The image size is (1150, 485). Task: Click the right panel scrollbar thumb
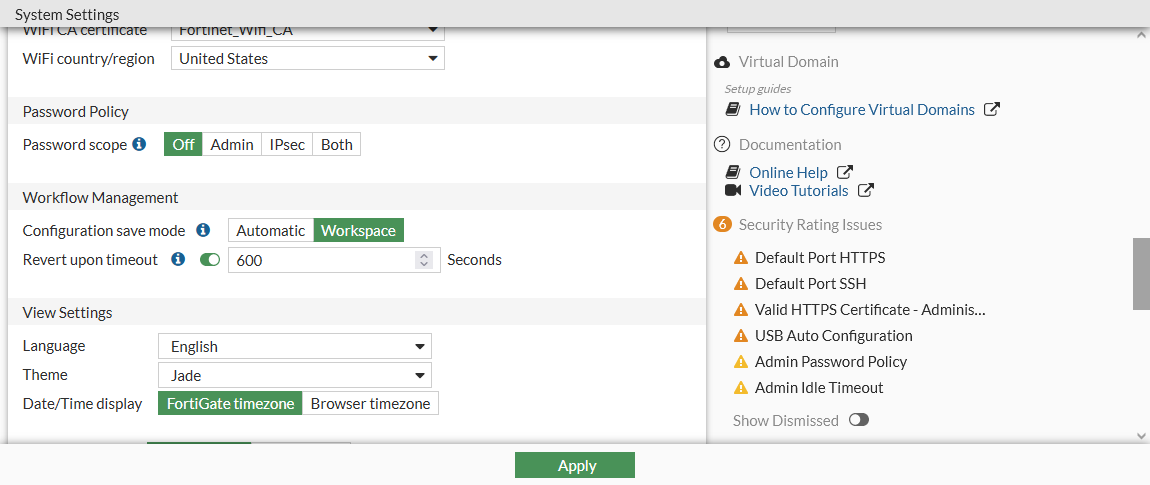[1141, 273]
